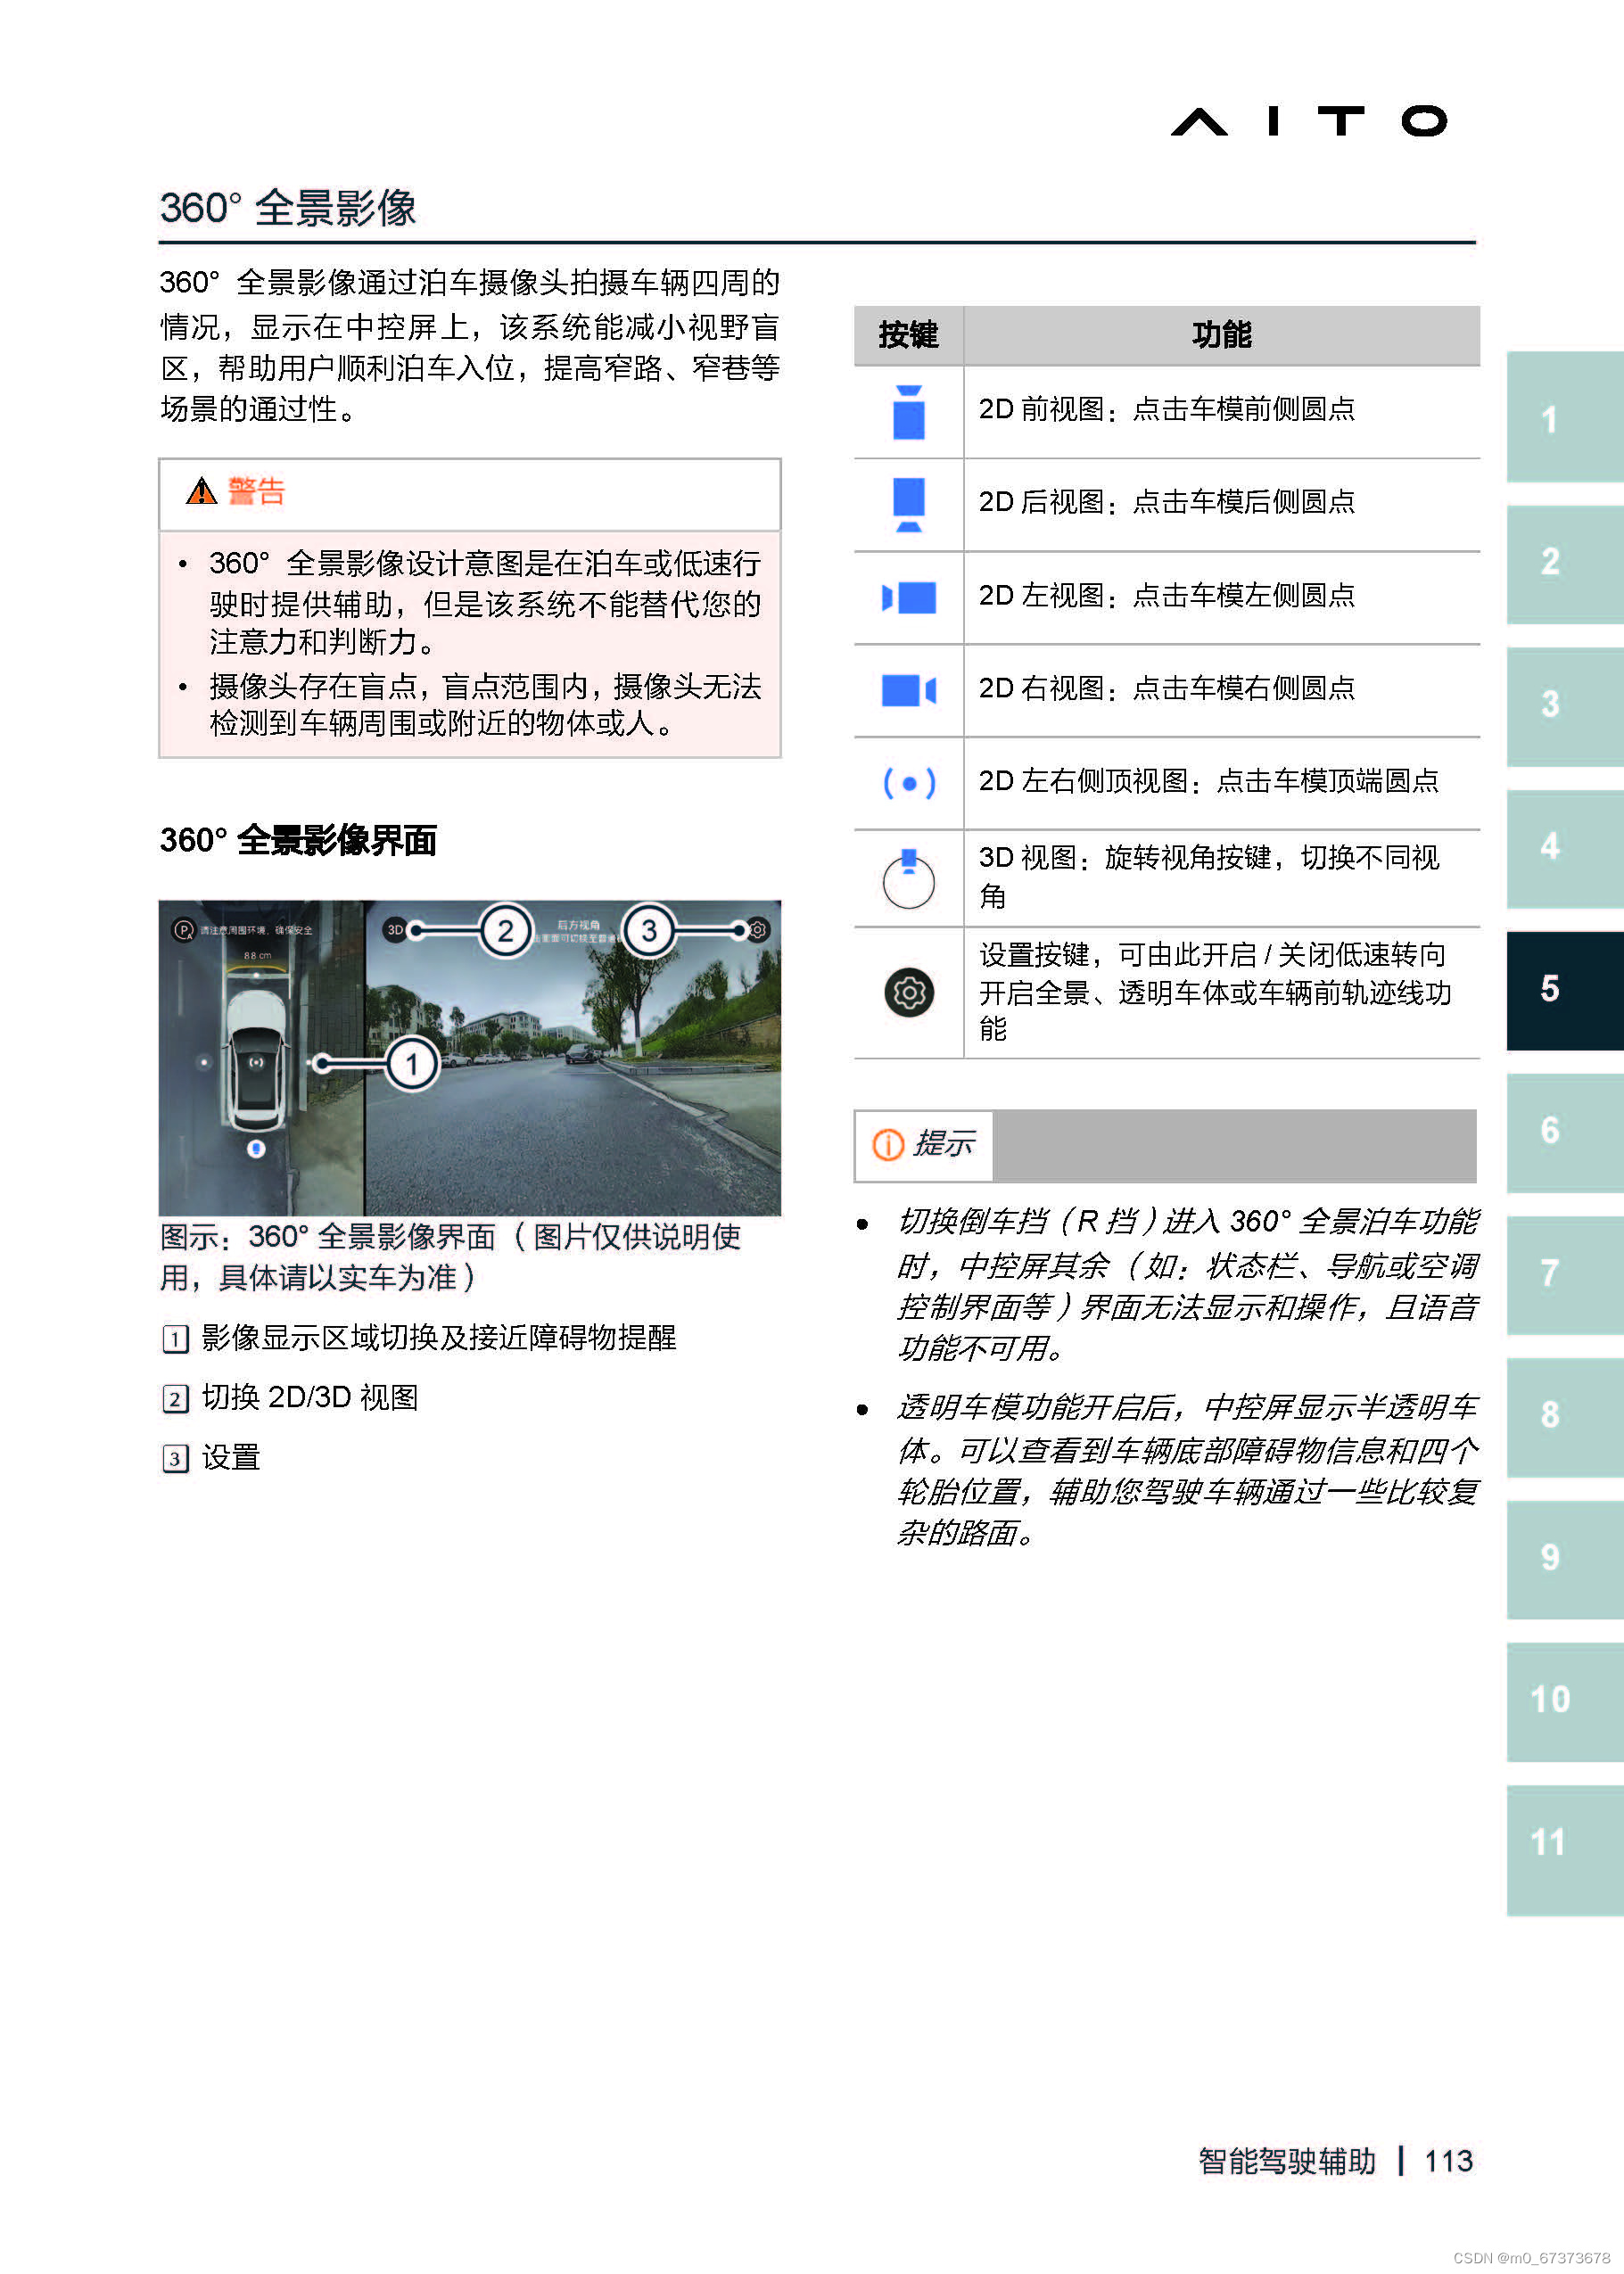Click the intro paragraph about 泊车摄像头
1624x2274 pixels.
coord(470,346)
